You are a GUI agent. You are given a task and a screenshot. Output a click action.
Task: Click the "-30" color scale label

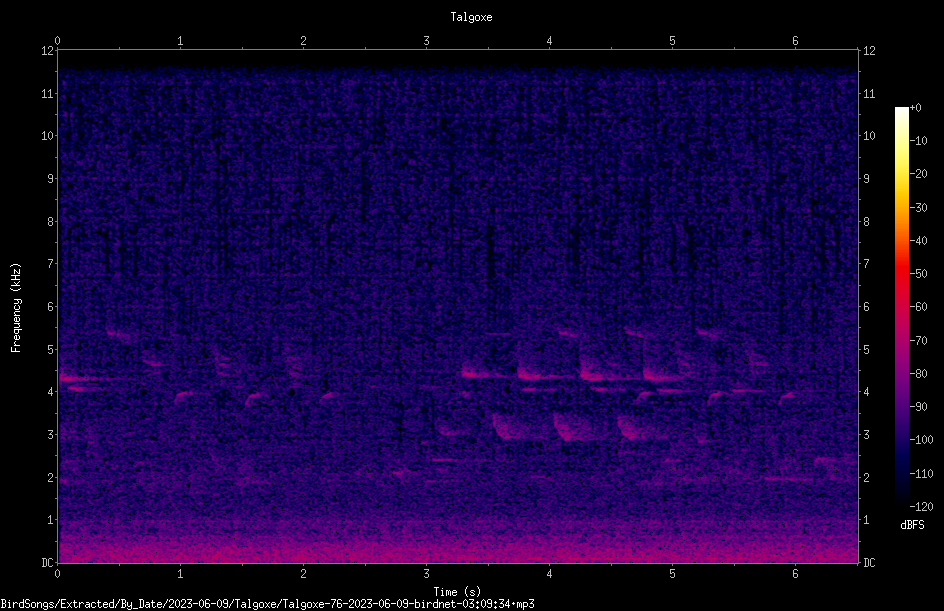(x=919, y=208)
